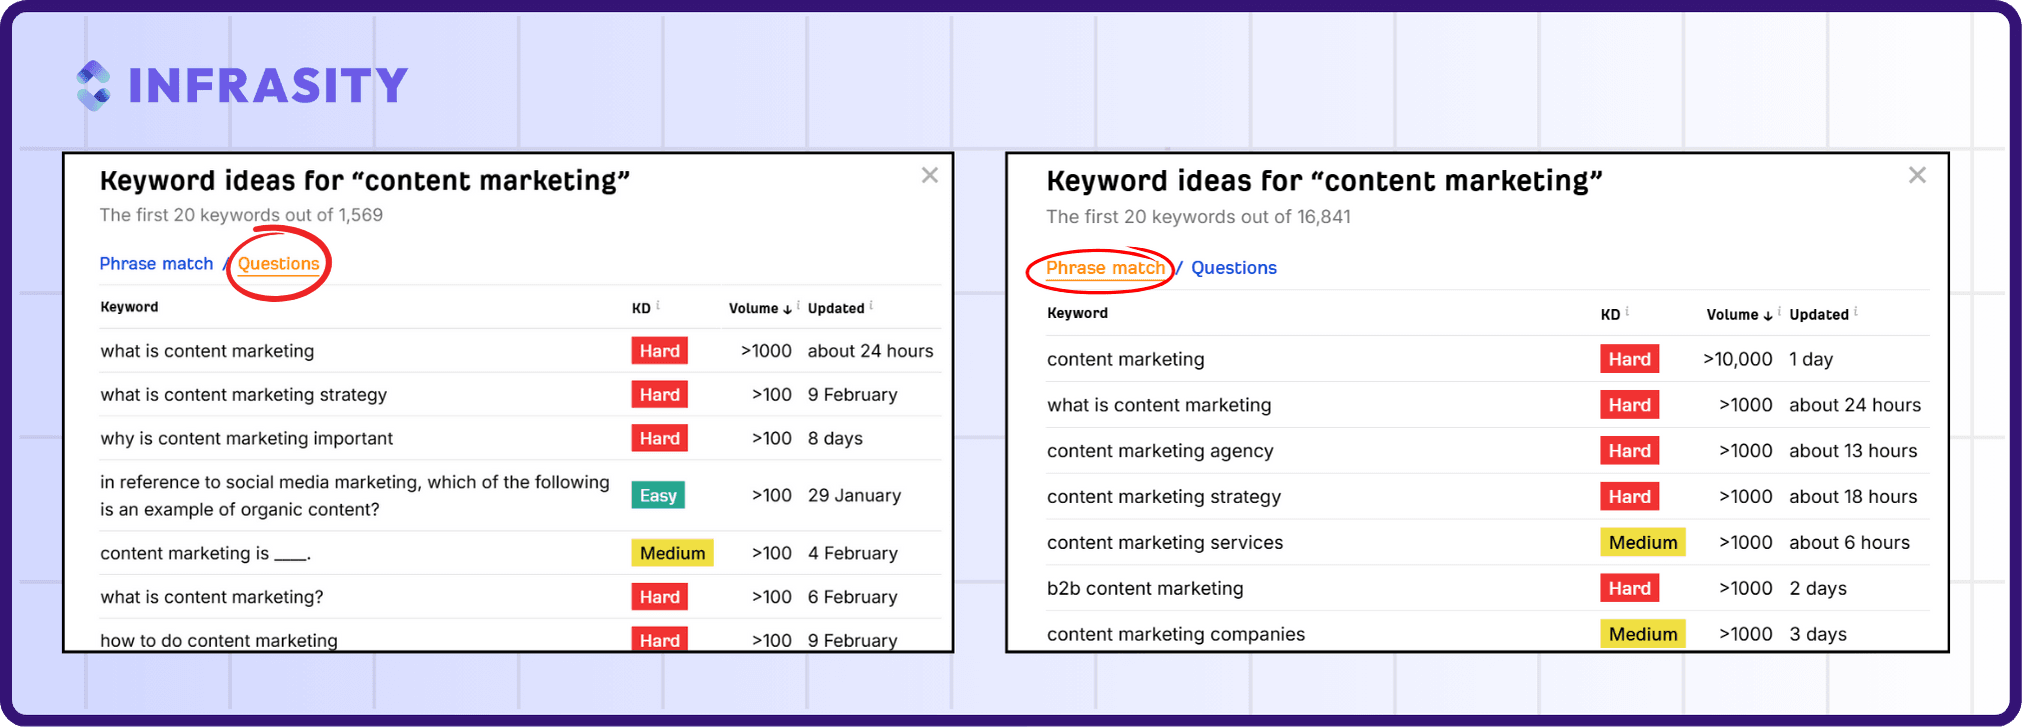This screenshot has width=2022, height=728.
Task: Click the '>10,000' volume value
Action: click(1738, 360)
